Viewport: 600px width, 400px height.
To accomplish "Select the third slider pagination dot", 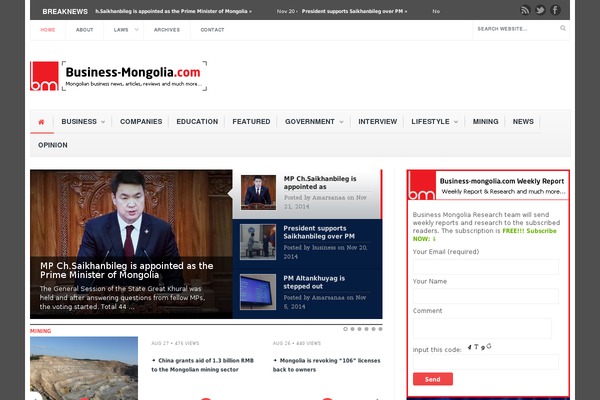I will [x=359, y=329].
